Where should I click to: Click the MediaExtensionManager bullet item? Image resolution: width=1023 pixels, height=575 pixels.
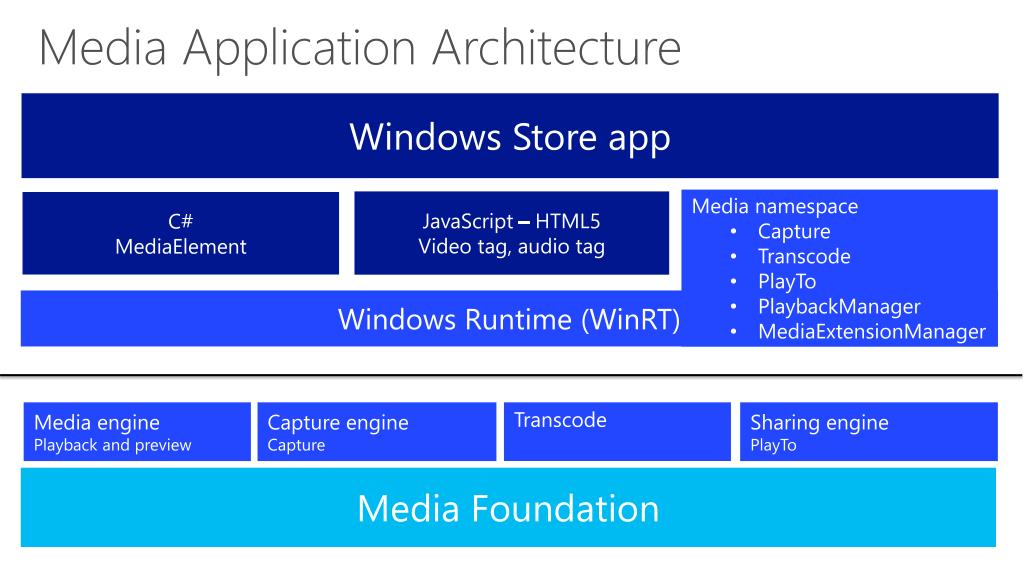coord(872,332)
